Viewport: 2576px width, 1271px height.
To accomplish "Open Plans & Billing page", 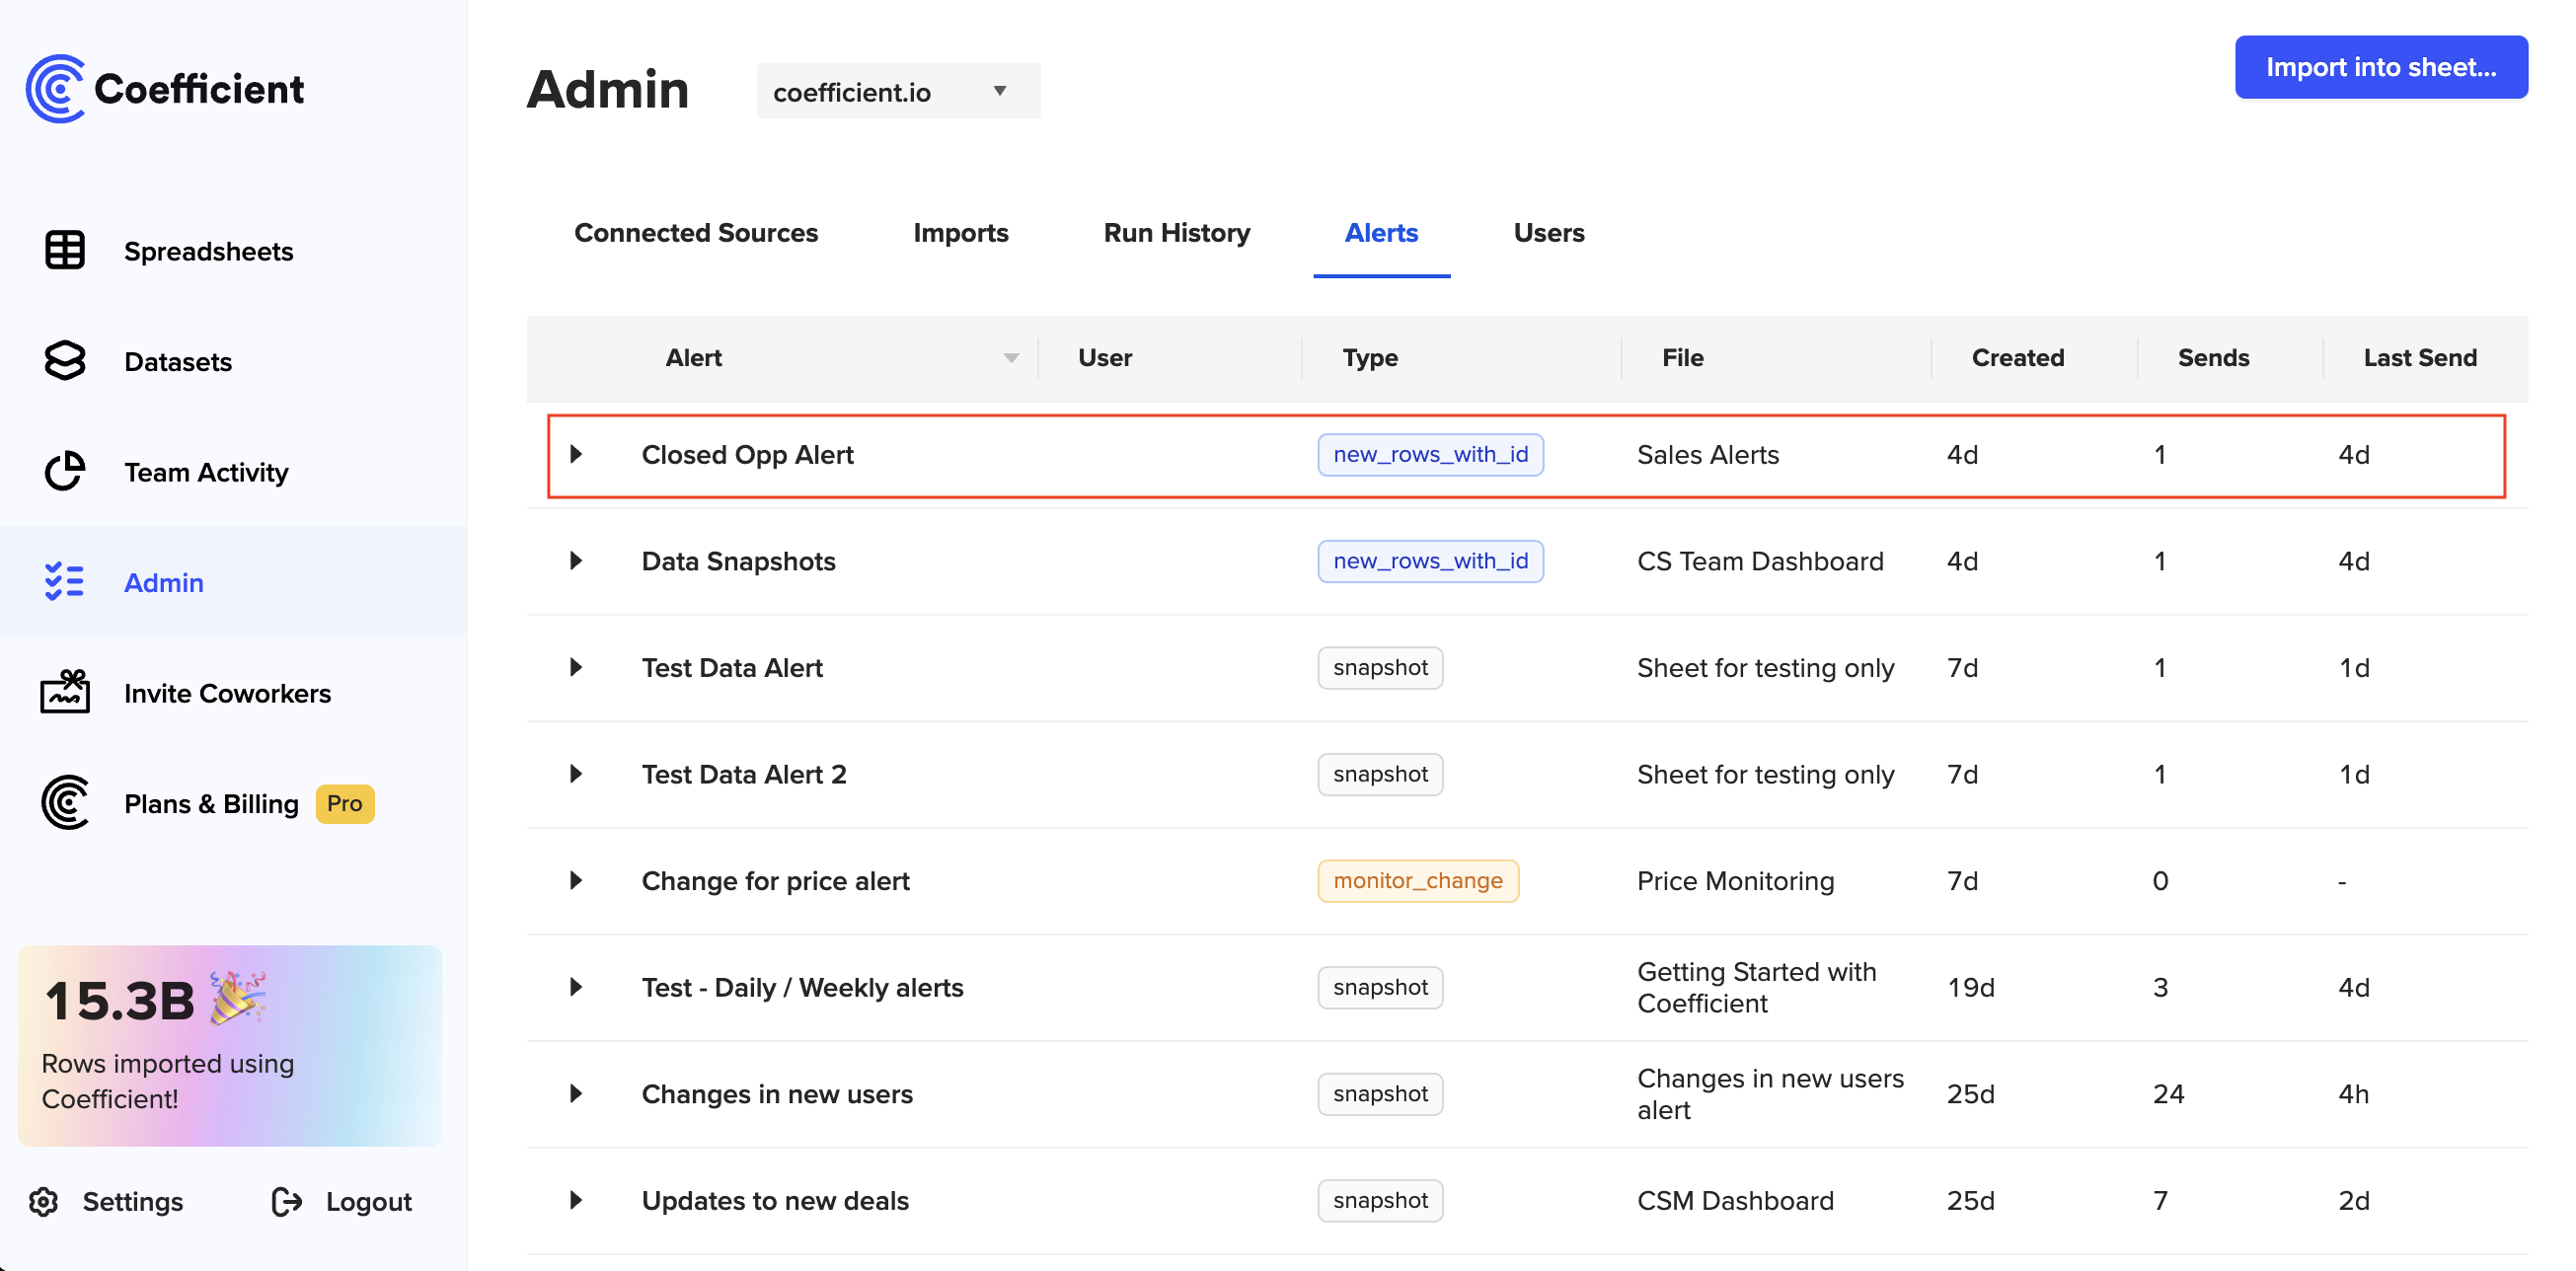I will click(211, 804).
